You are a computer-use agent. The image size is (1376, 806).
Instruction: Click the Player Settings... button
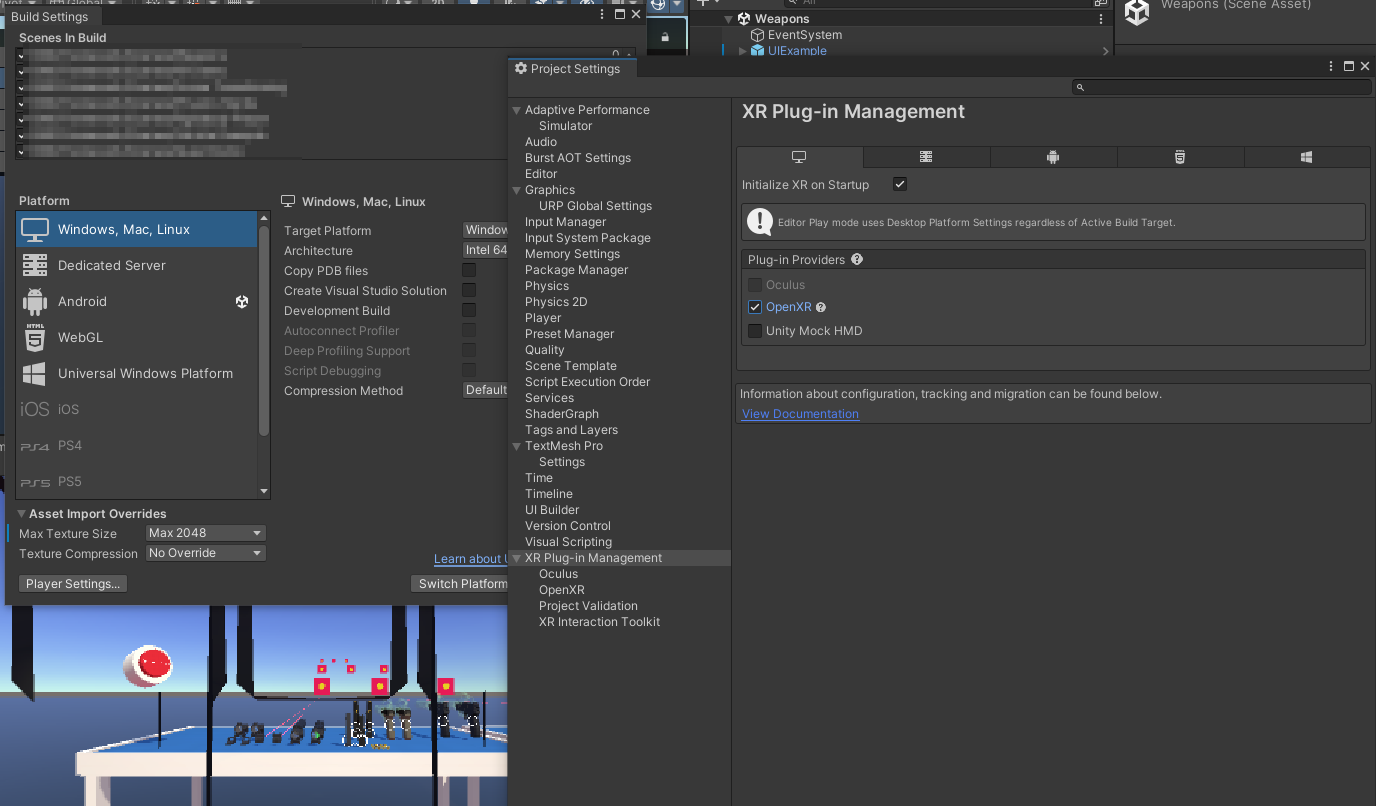(x=73, y=584)
